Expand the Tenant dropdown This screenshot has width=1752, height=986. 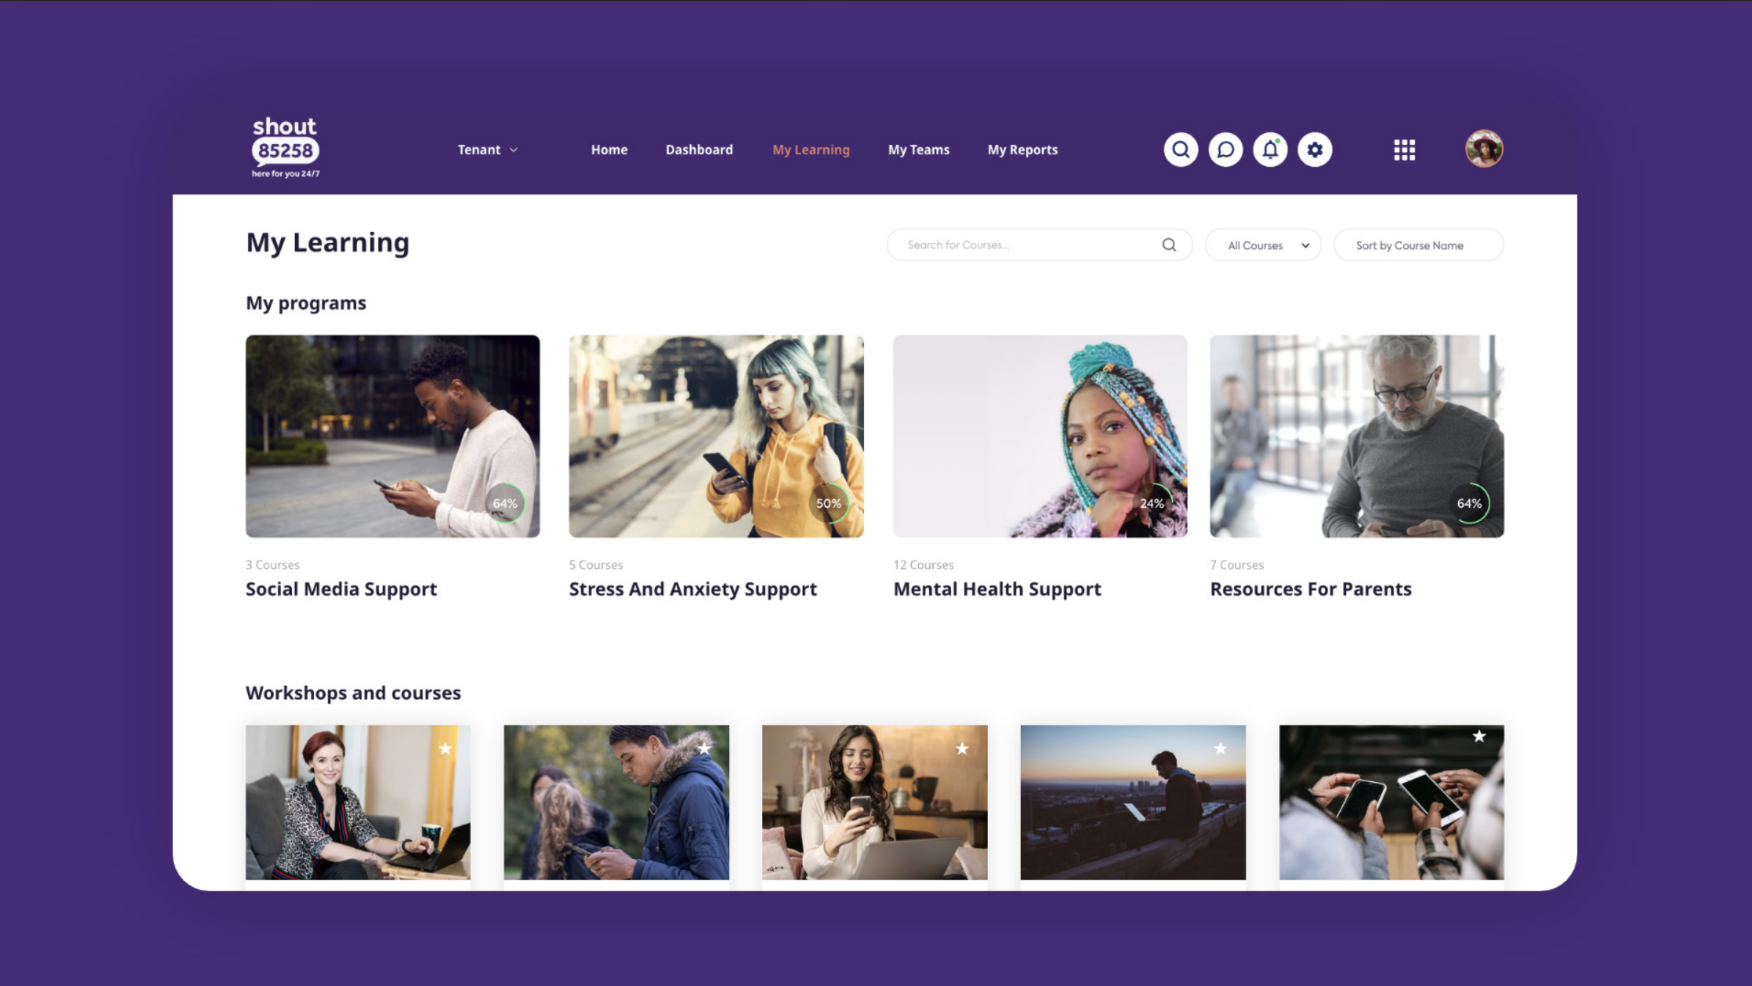(x=488, y=150)
